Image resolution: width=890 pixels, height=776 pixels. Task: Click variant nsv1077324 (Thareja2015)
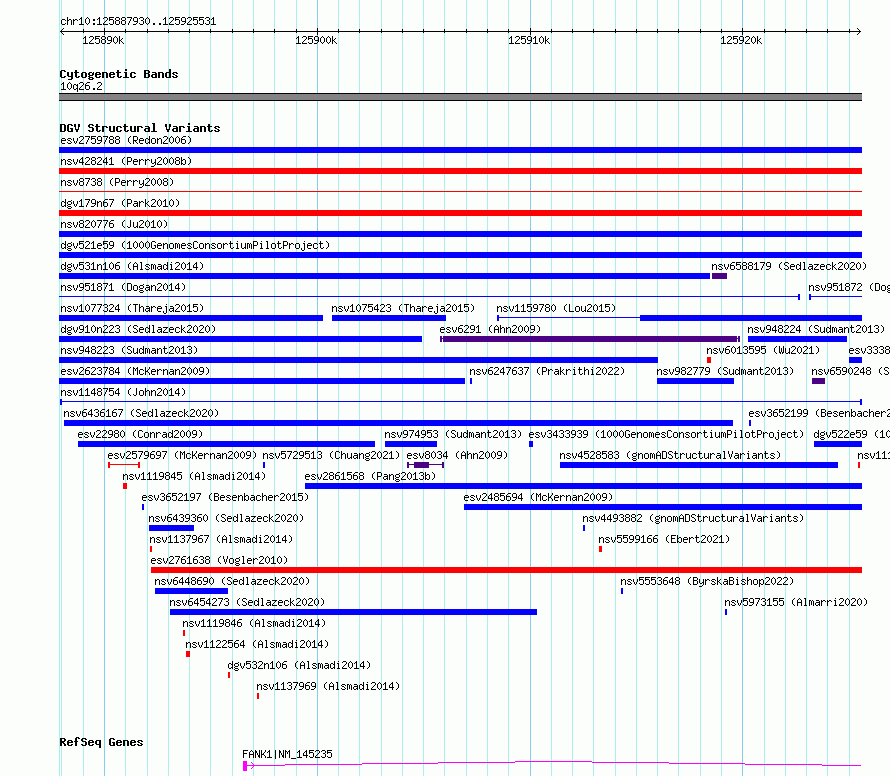(132, 308)
